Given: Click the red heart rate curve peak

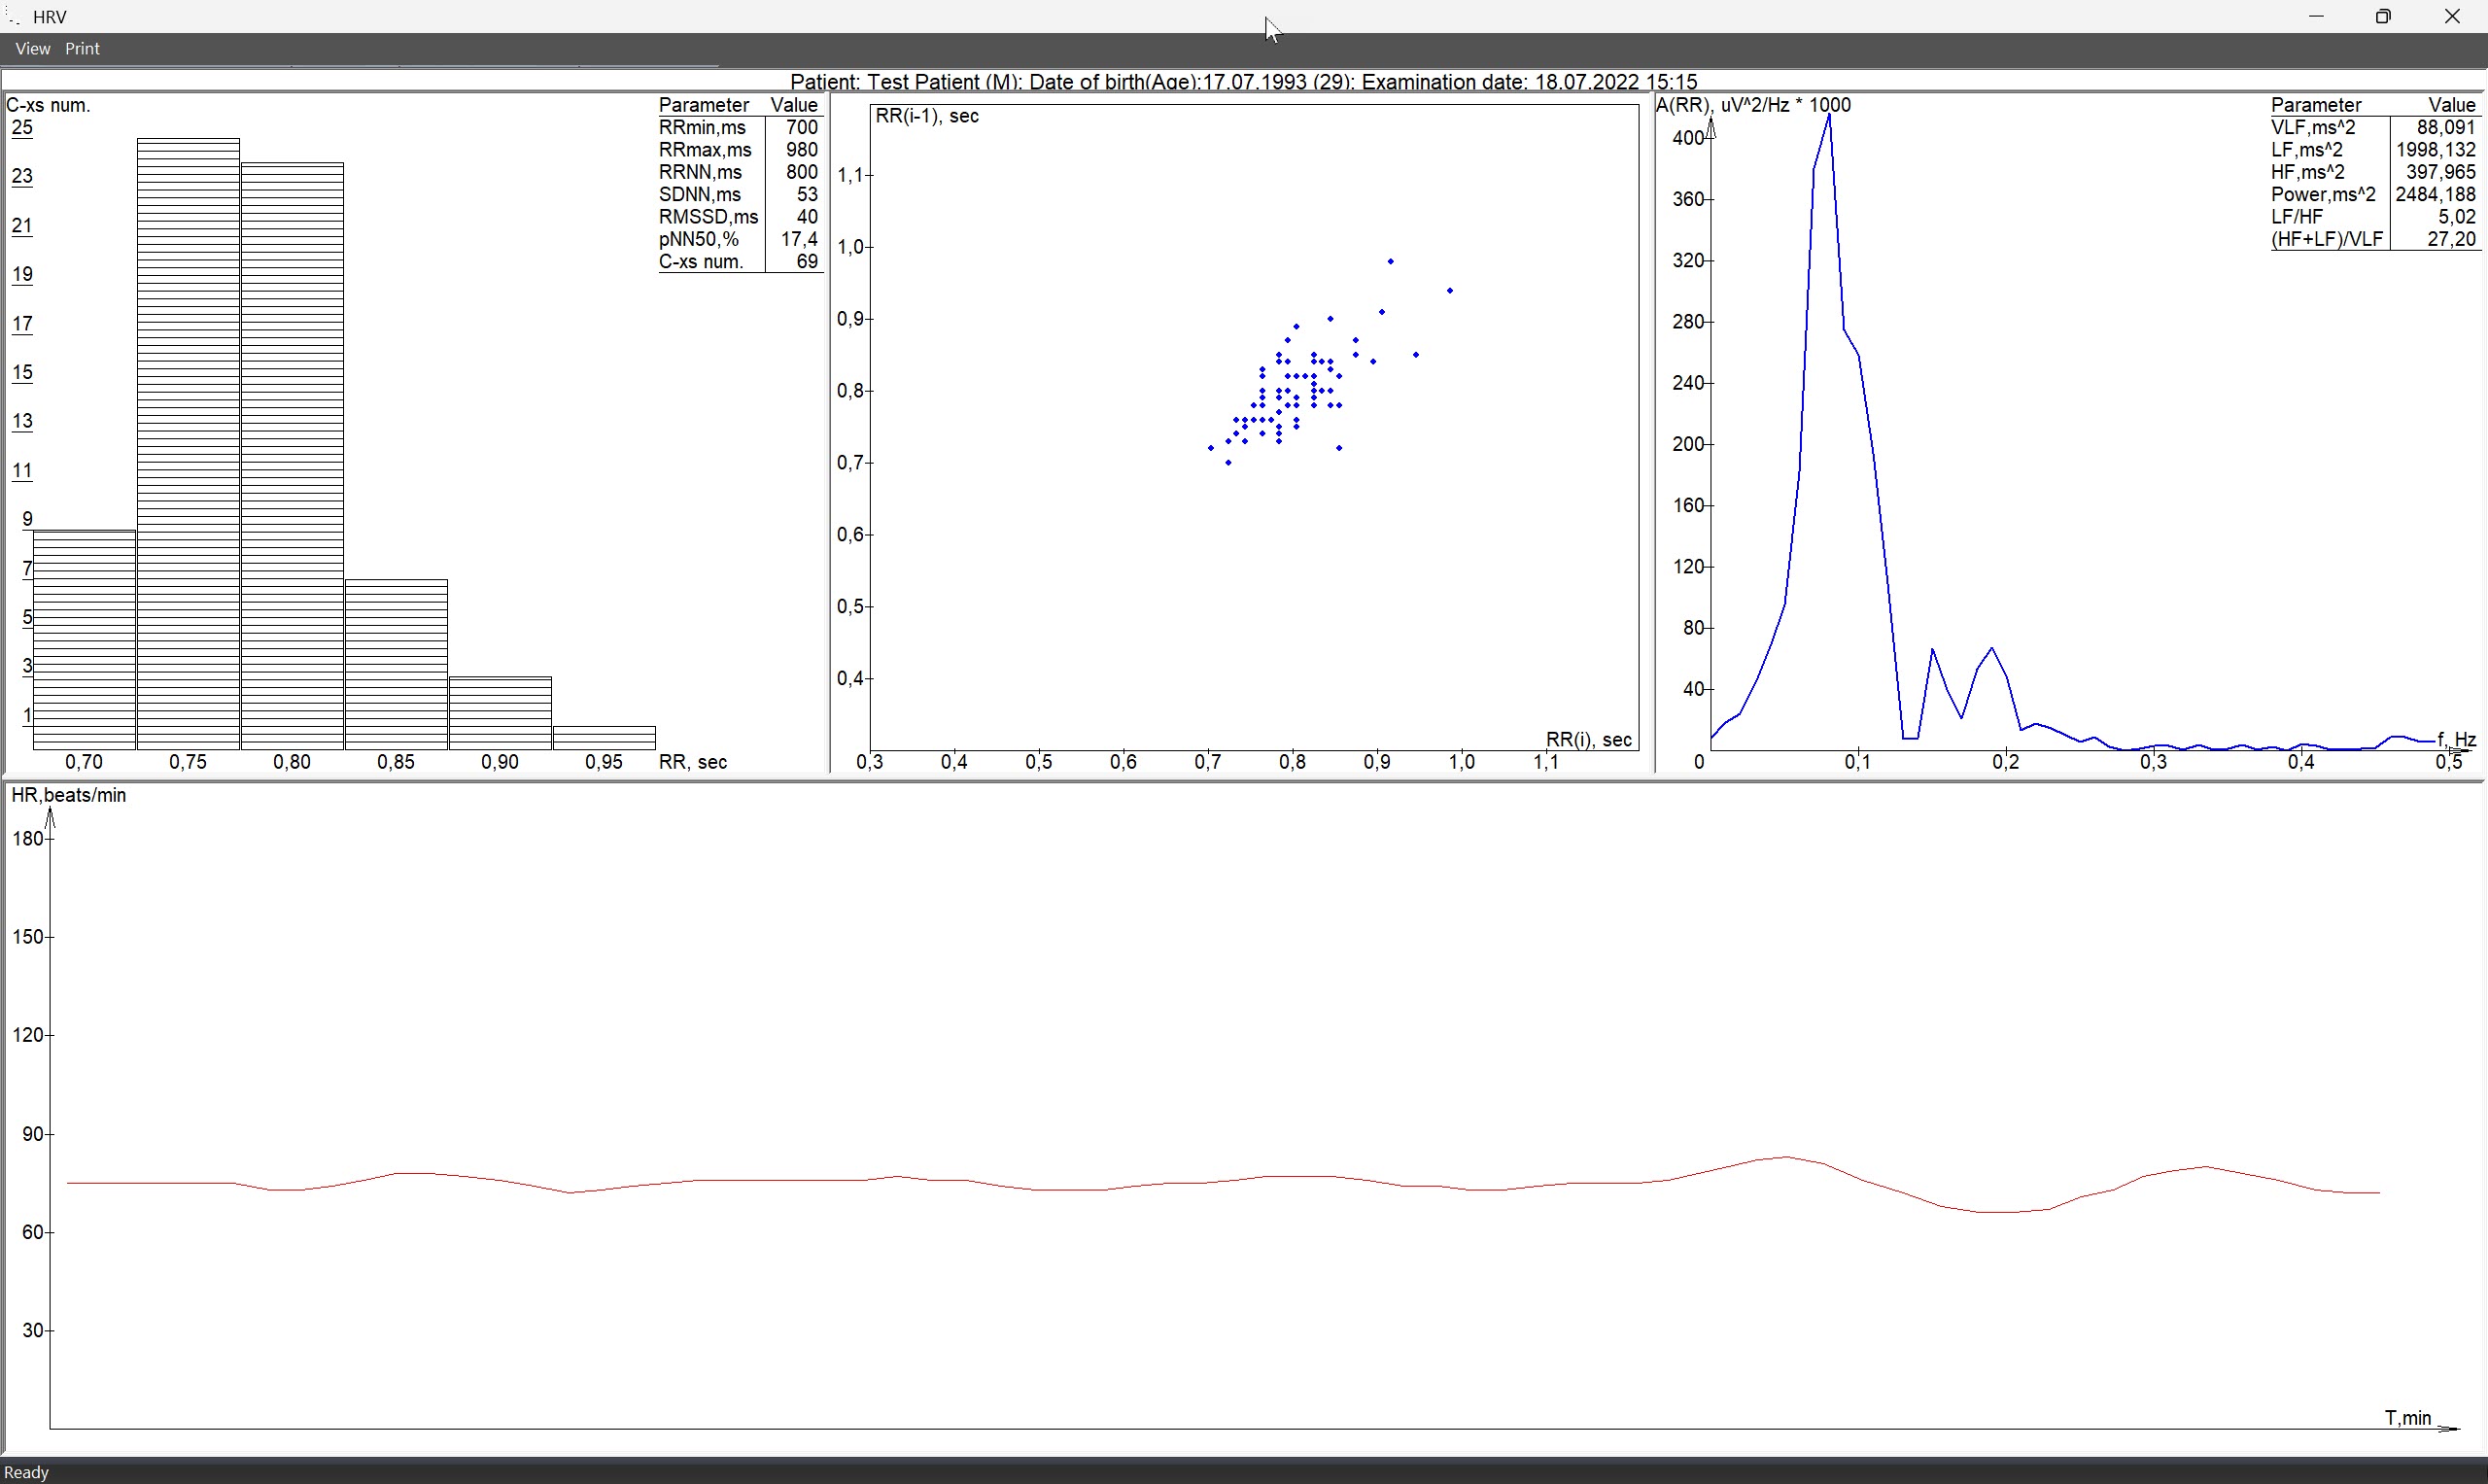Looking at the screenshot, I should coord(1787,1158).
